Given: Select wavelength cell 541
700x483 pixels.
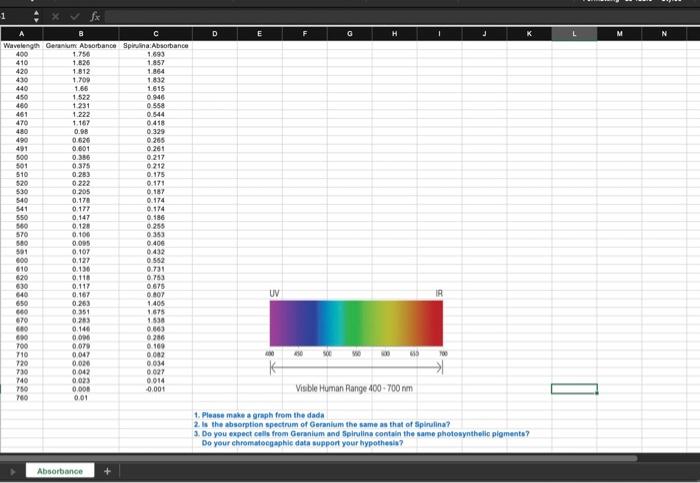Looking at the screenshot, I should pos(21,209).
